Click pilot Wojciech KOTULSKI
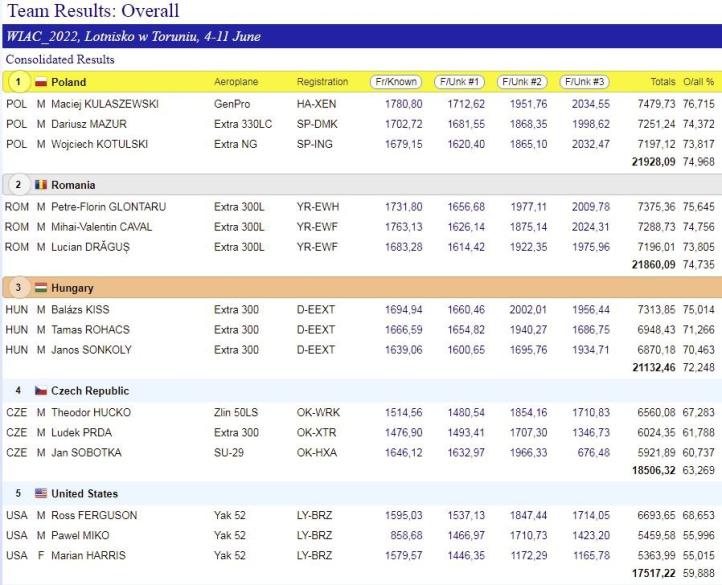Screen dimensions: 722x585 click(x=99, y=144)
